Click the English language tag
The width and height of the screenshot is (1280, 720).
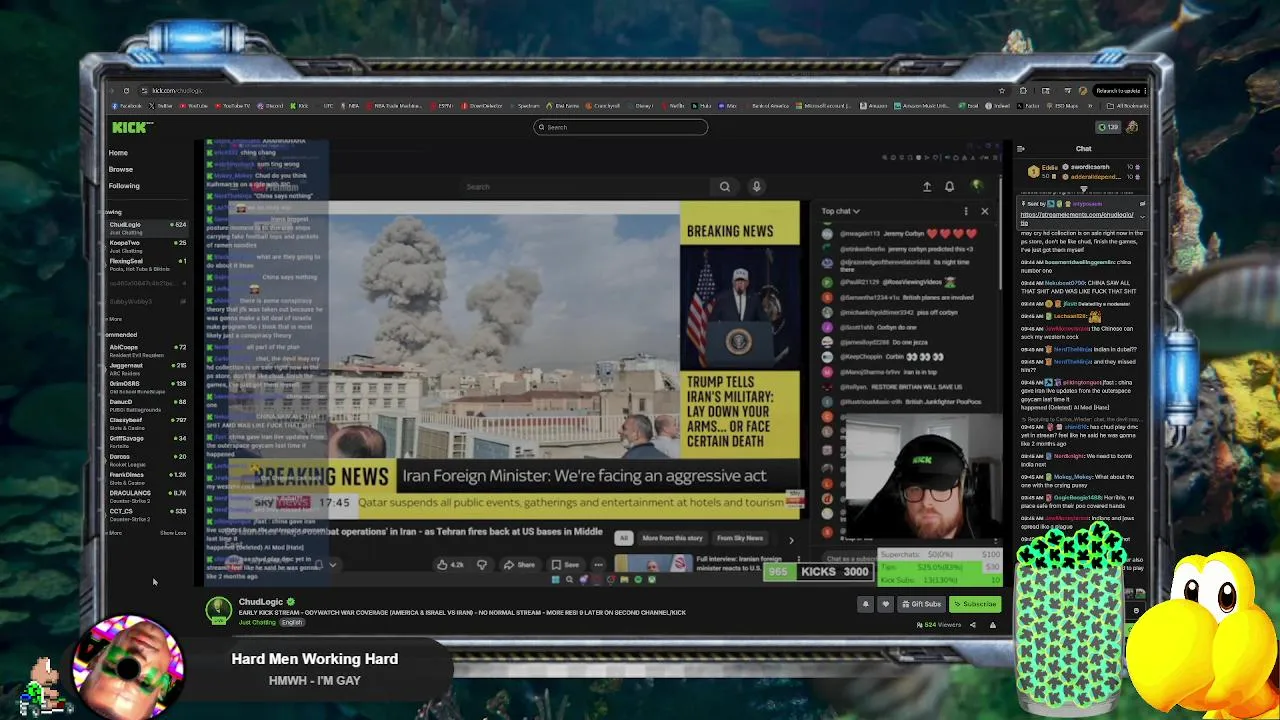[x=291, y=622]
